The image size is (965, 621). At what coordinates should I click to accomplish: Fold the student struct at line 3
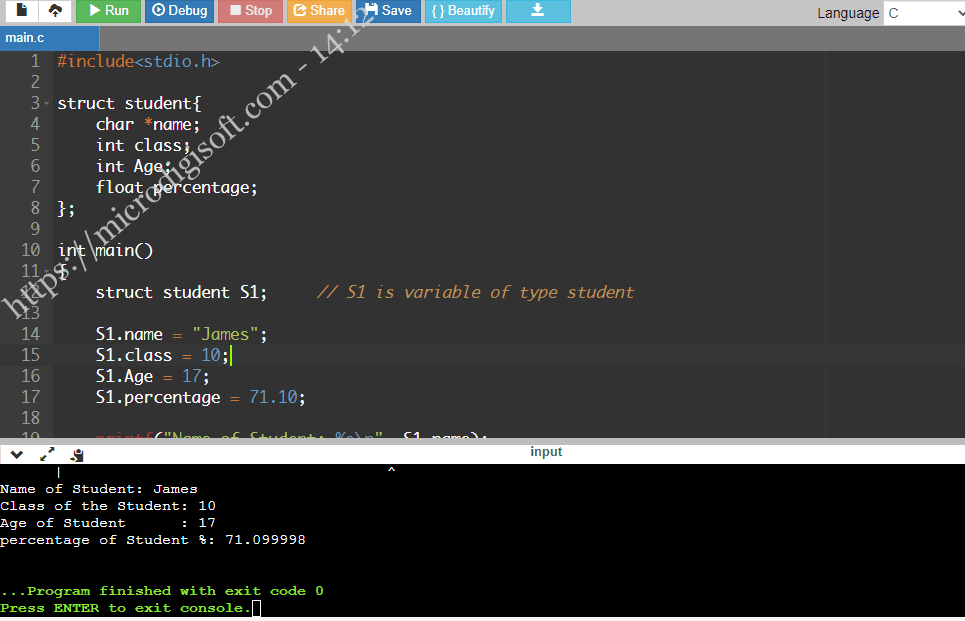tap(46, 103)
